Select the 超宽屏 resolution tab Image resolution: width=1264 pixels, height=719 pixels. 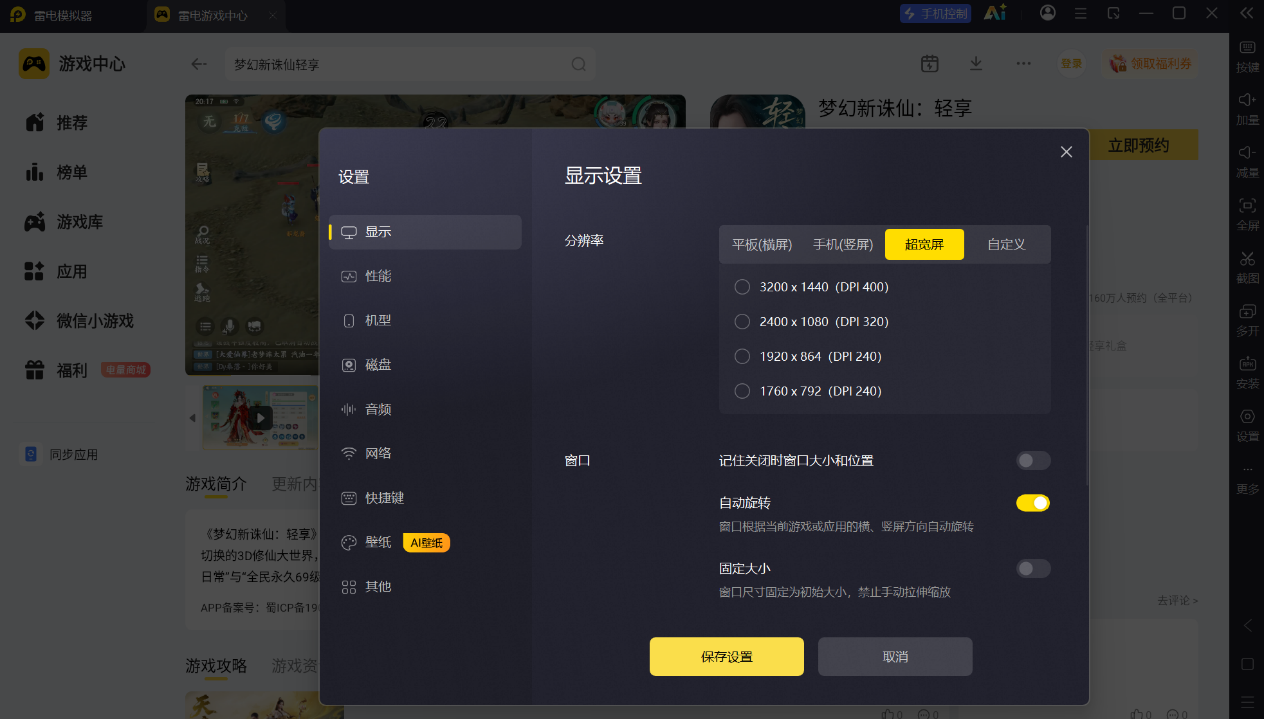924,244
